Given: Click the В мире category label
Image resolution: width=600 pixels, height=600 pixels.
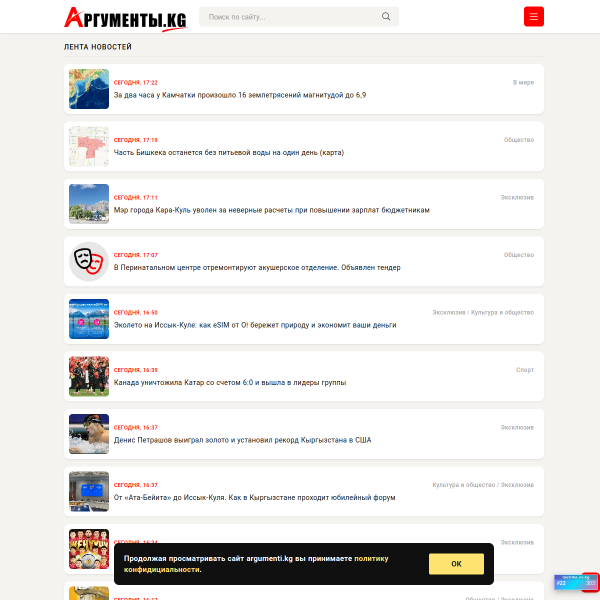Looking at the screenshot, I should coord(523,82).
